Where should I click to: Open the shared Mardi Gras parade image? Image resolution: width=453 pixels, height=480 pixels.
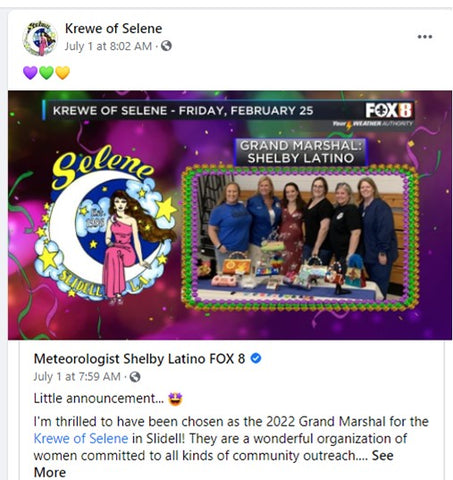click(x=230, y=215)
